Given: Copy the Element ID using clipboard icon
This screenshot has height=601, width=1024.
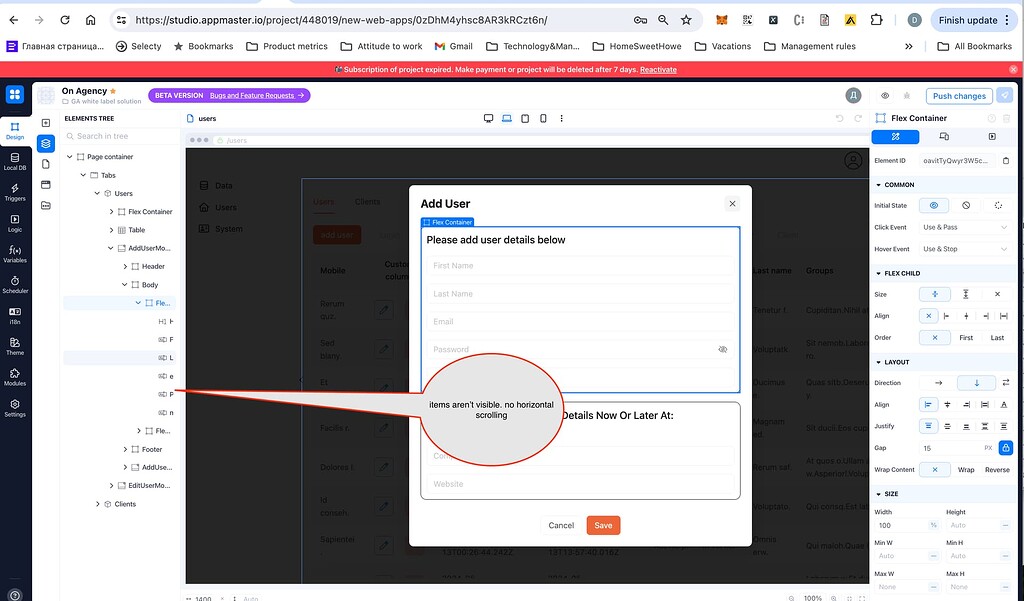Looking at the screenshot, I should (1007, 159).
